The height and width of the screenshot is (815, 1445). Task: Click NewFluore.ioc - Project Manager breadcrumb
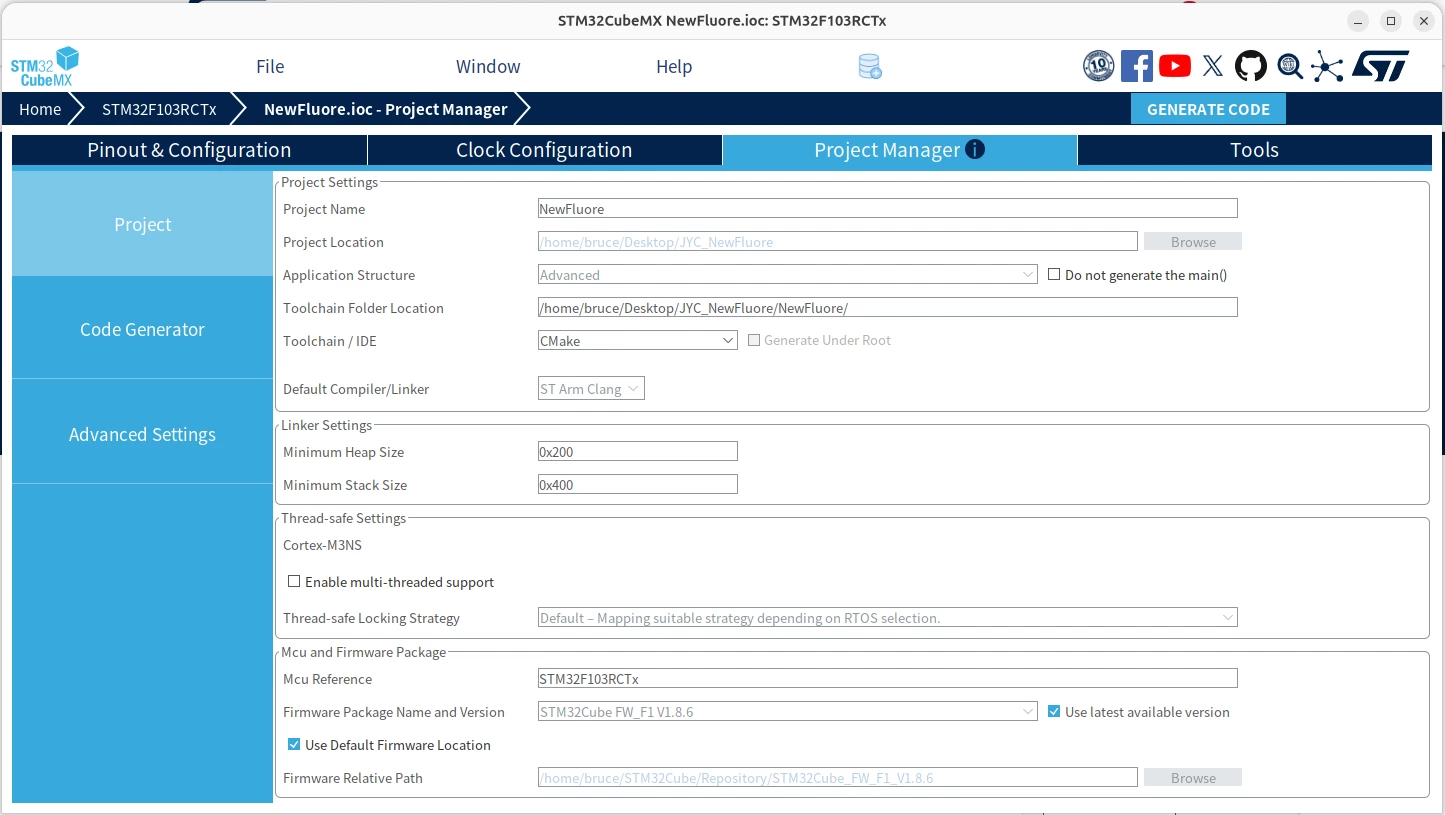[x=385, y=109]
